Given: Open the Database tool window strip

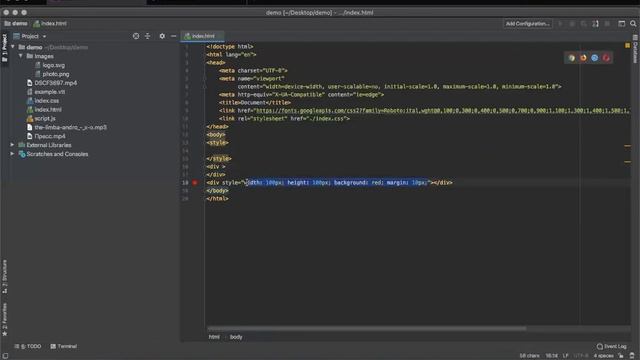Looking at the screenshot, I should [x=635, y=49].
